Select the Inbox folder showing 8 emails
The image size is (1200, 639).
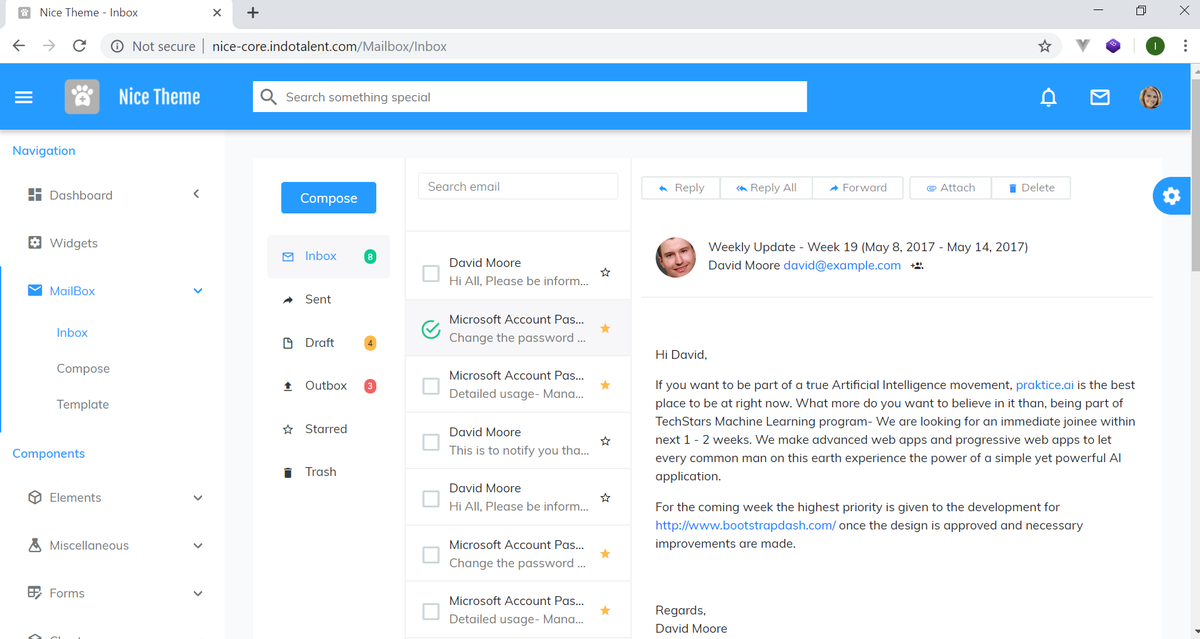[320, 256]
